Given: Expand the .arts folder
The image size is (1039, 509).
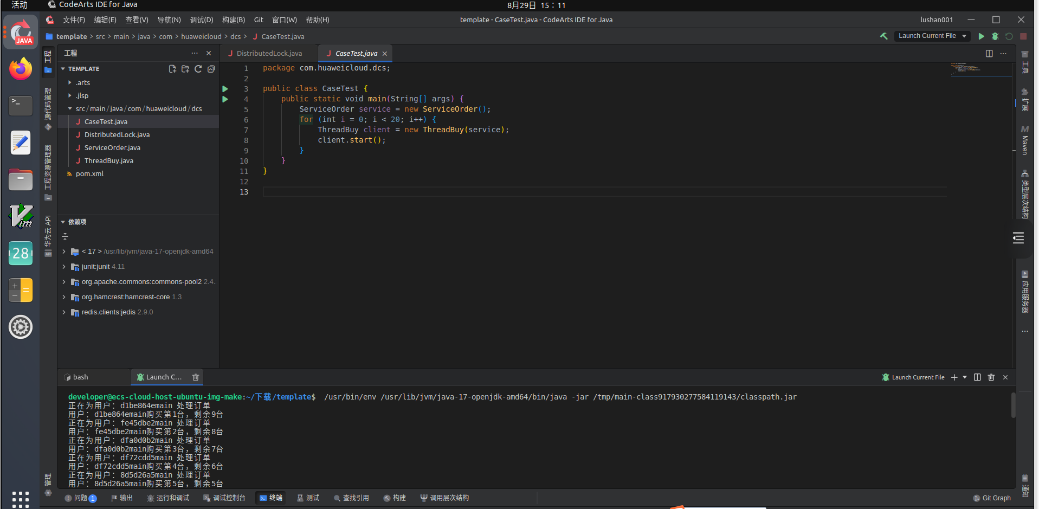Looking at the screenshot, I should click(x=83, y=82).
